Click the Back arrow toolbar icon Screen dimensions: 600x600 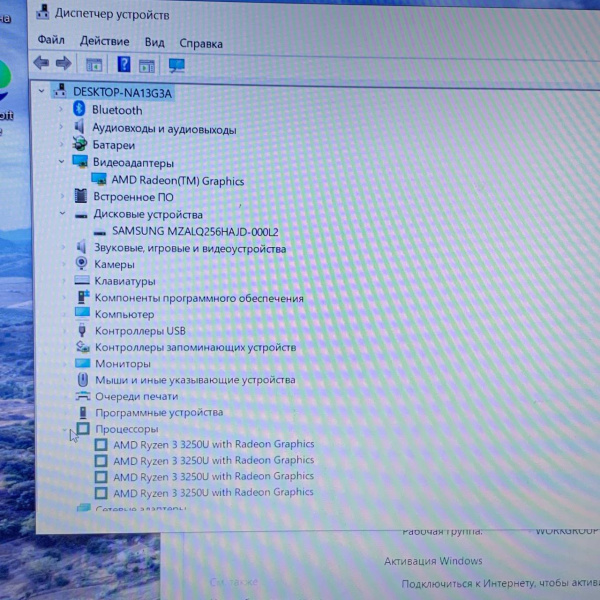(x=41, y=62)
